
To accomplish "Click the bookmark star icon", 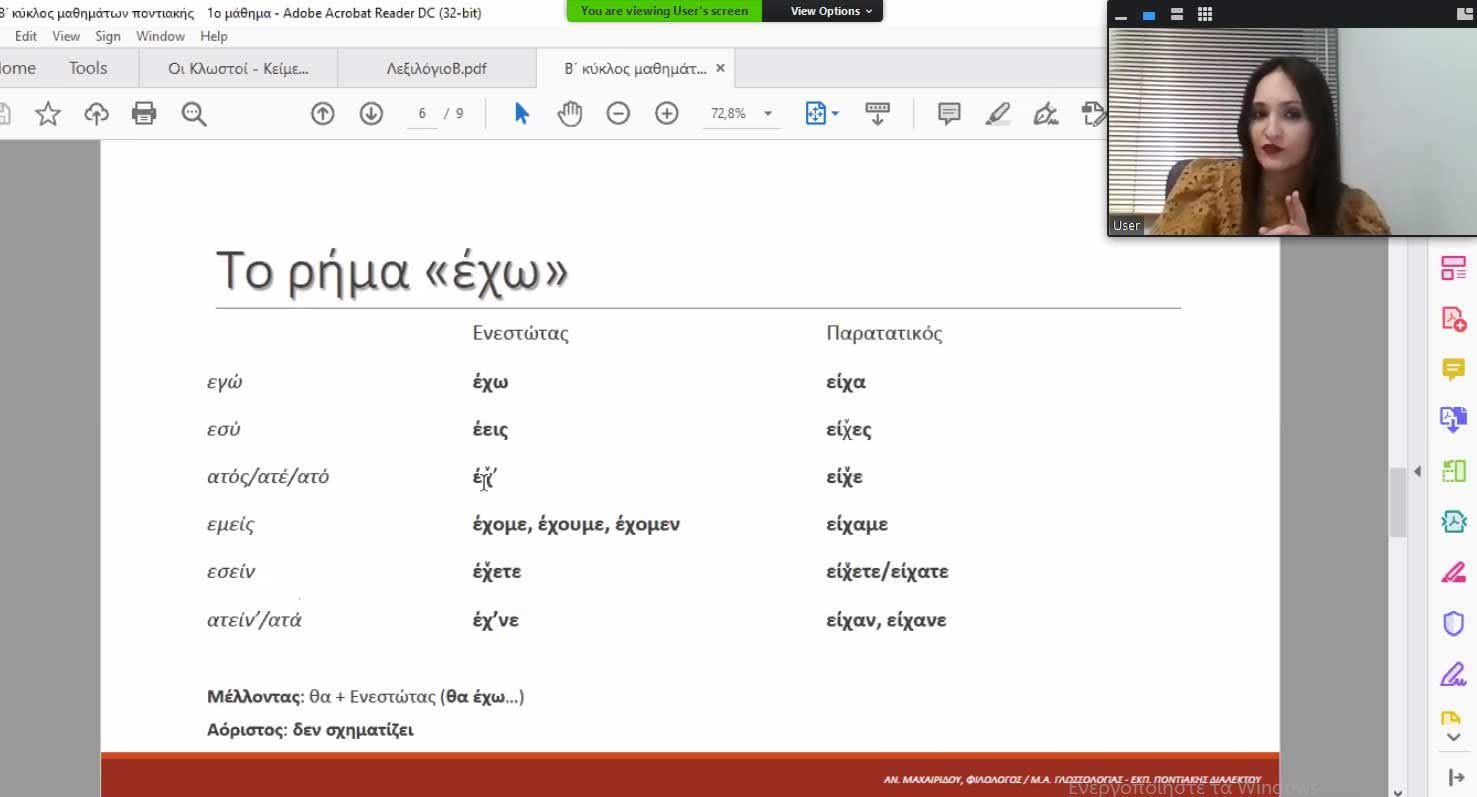I will coord(47,114).
